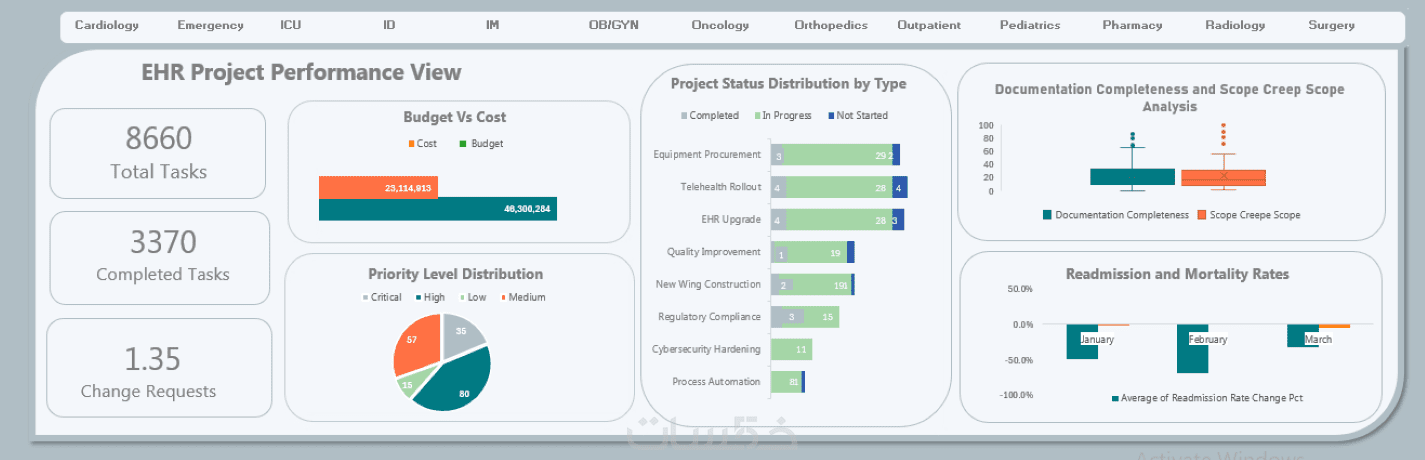The image size is (1425, 460).
Task: Choose the ICU slicer option
Action: coord(290,26)
